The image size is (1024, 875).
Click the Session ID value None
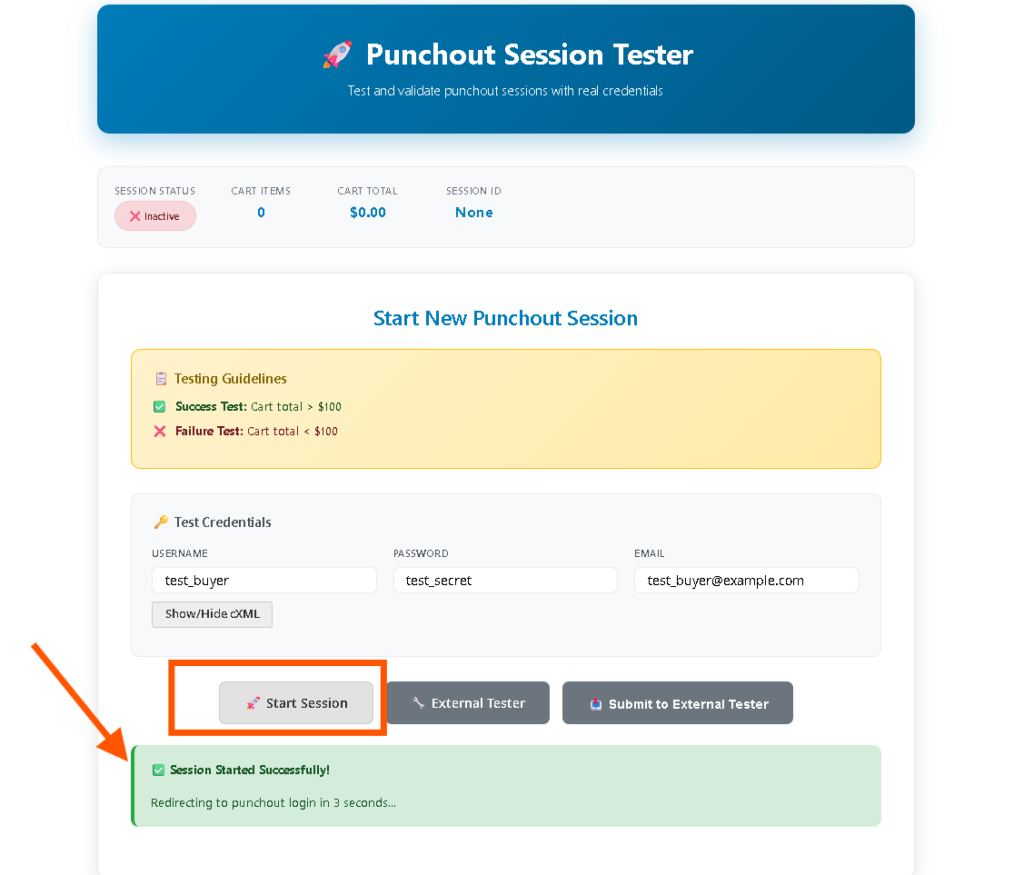point(474,212)
